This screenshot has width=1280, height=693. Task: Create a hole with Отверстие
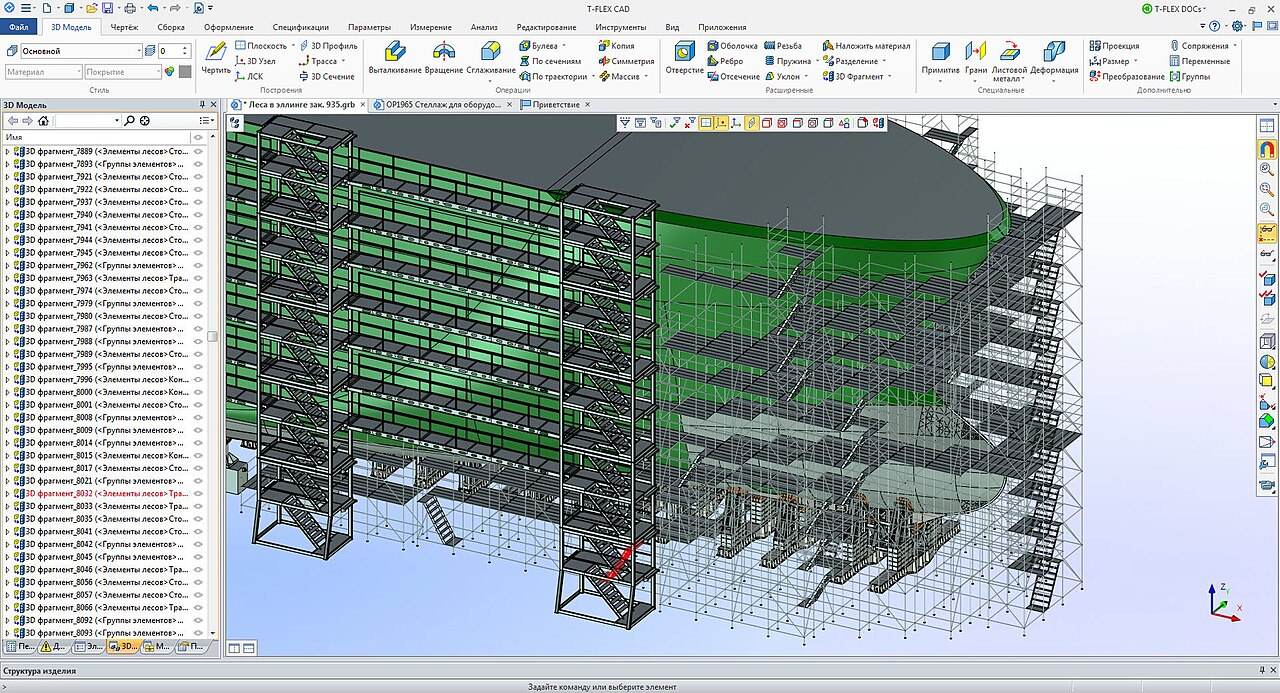[685, 58]
